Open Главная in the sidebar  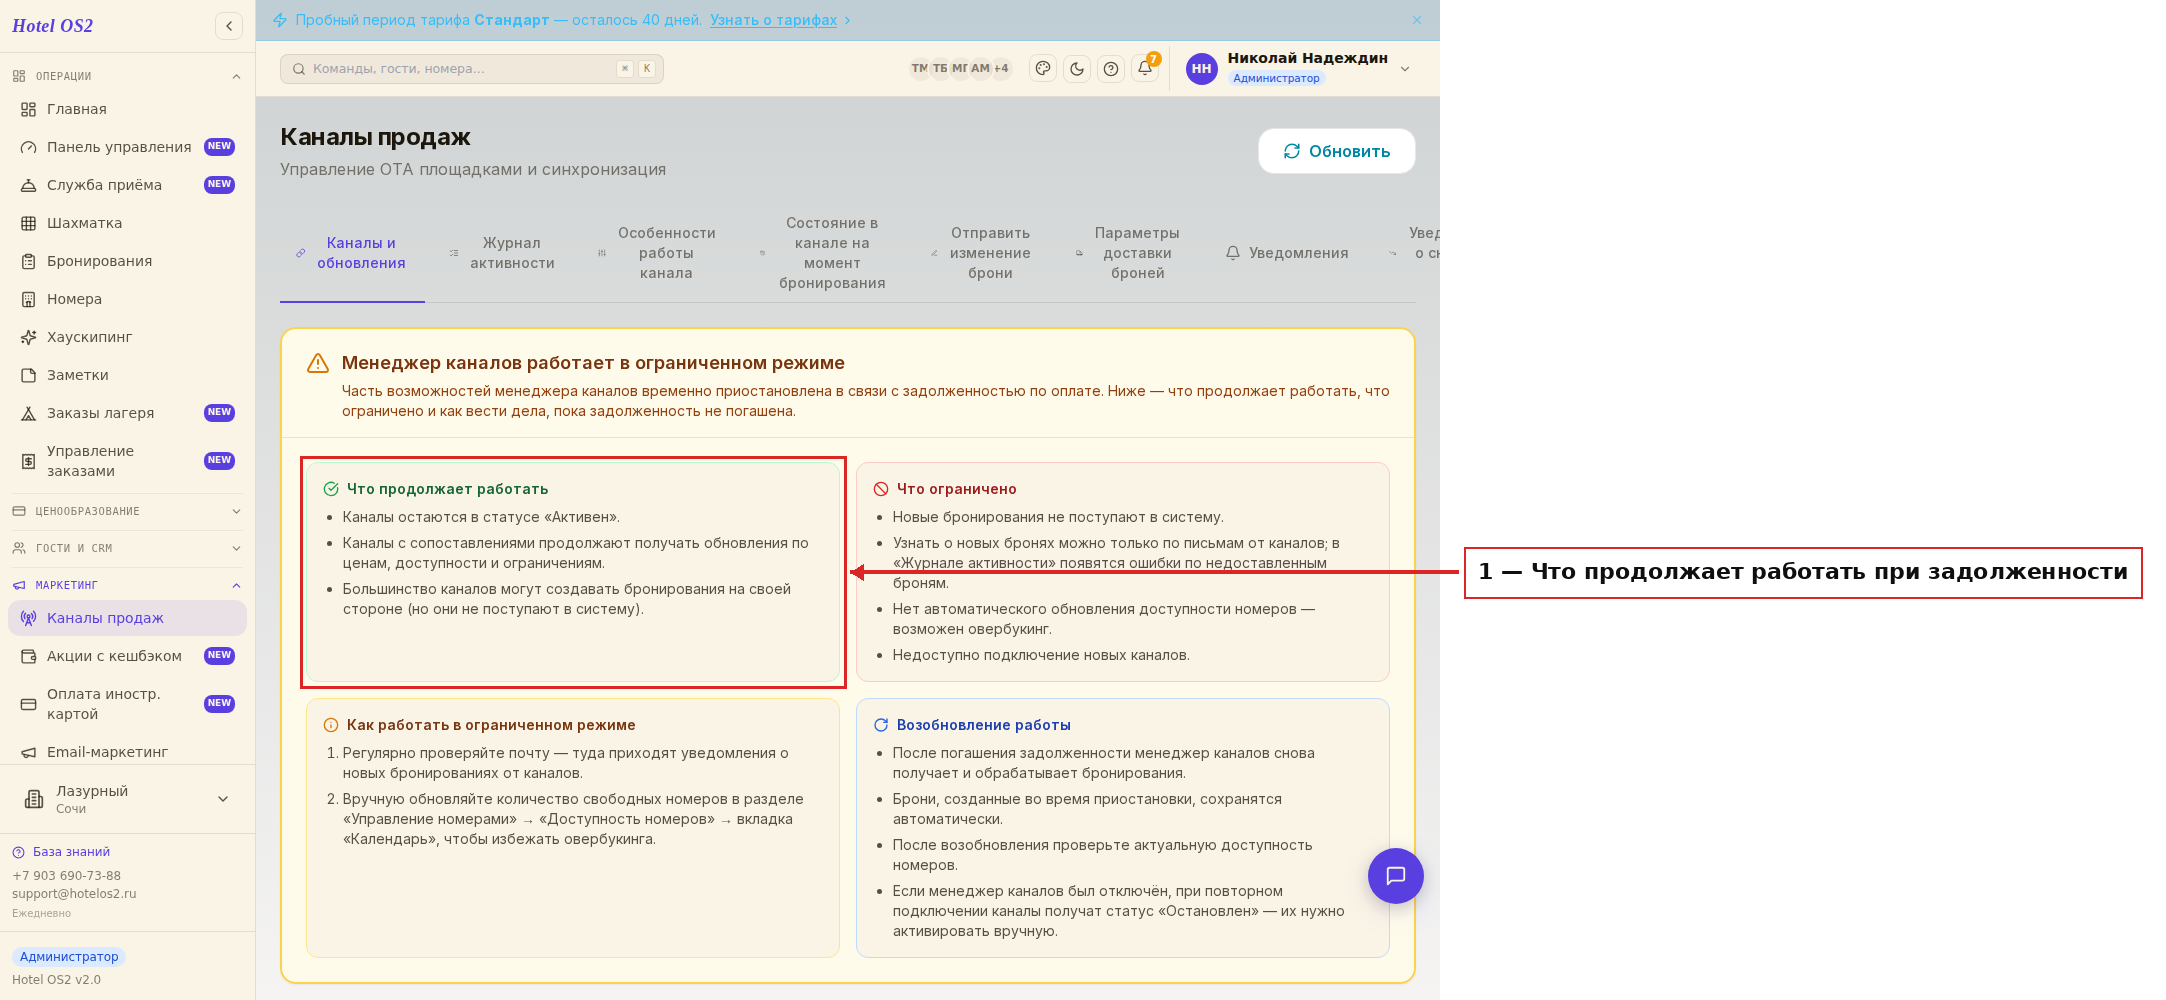tap(127, 109)
